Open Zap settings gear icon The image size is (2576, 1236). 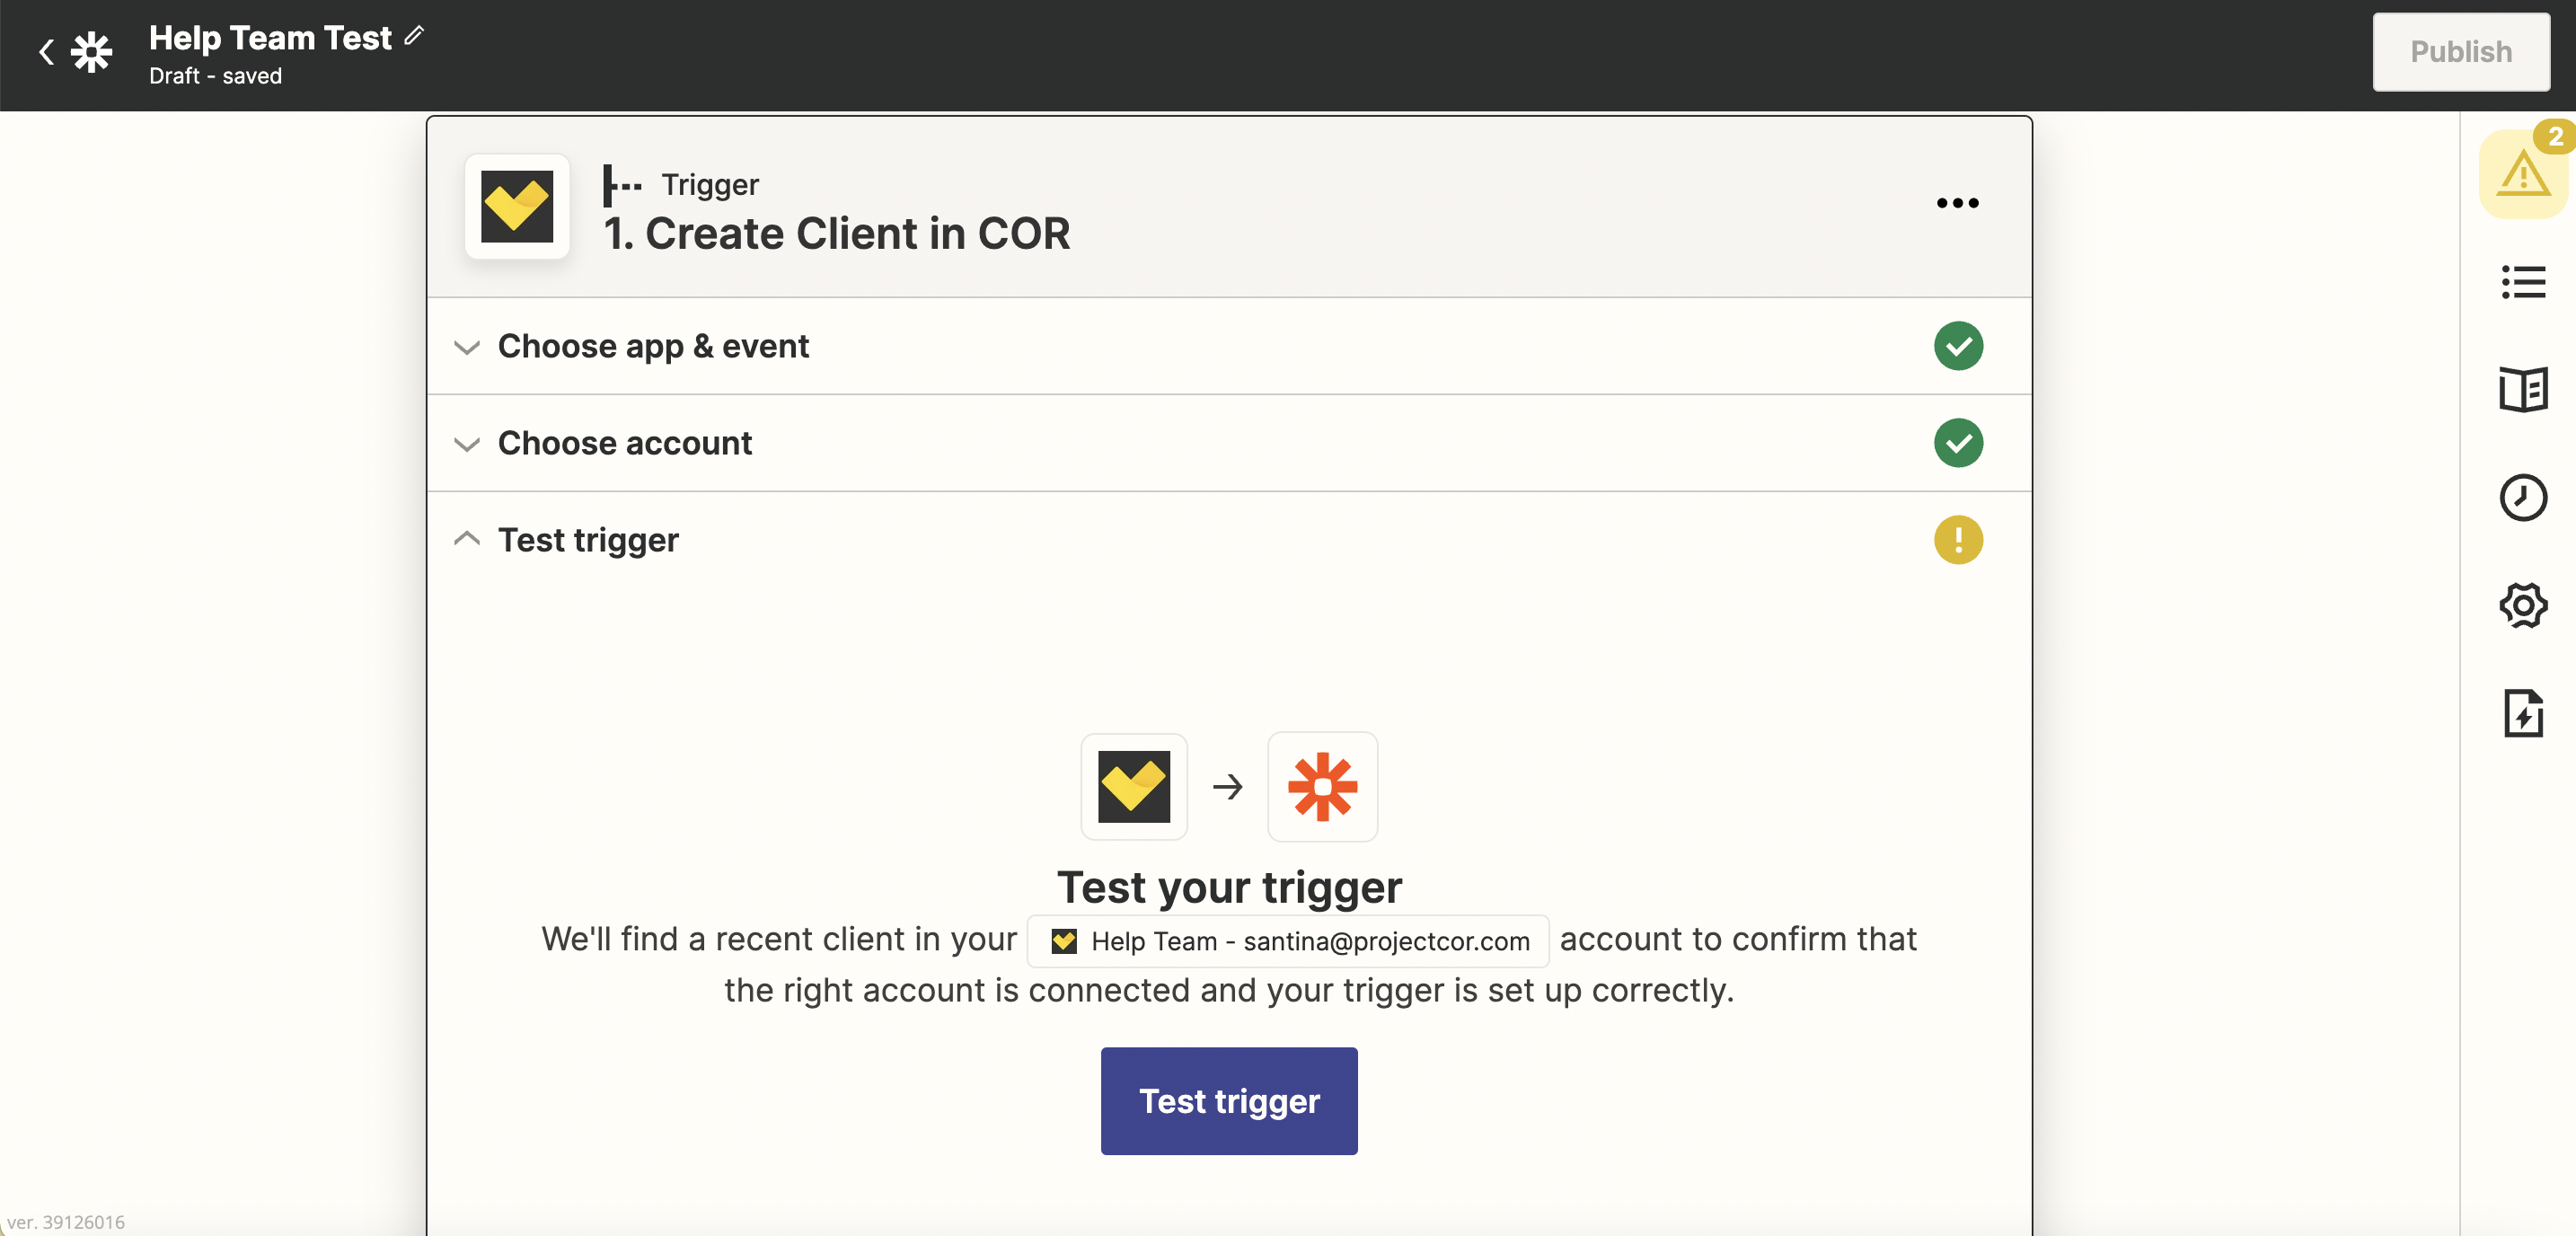tap(2523, 606)
